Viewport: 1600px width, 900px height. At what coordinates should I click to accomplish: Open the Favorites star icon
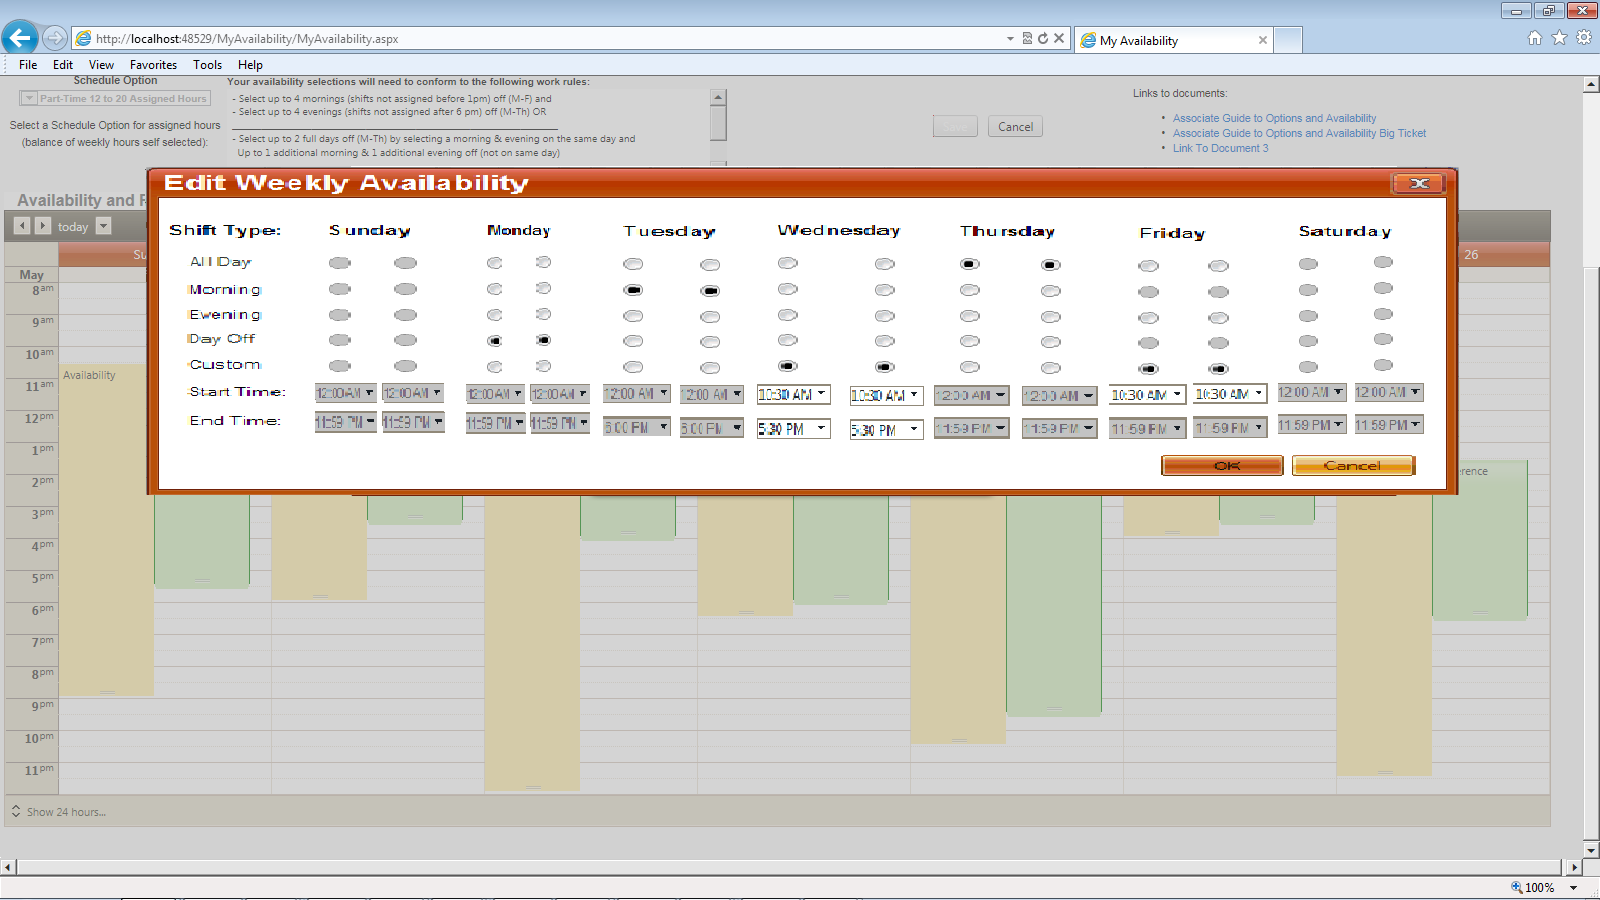pos(1559,38)
